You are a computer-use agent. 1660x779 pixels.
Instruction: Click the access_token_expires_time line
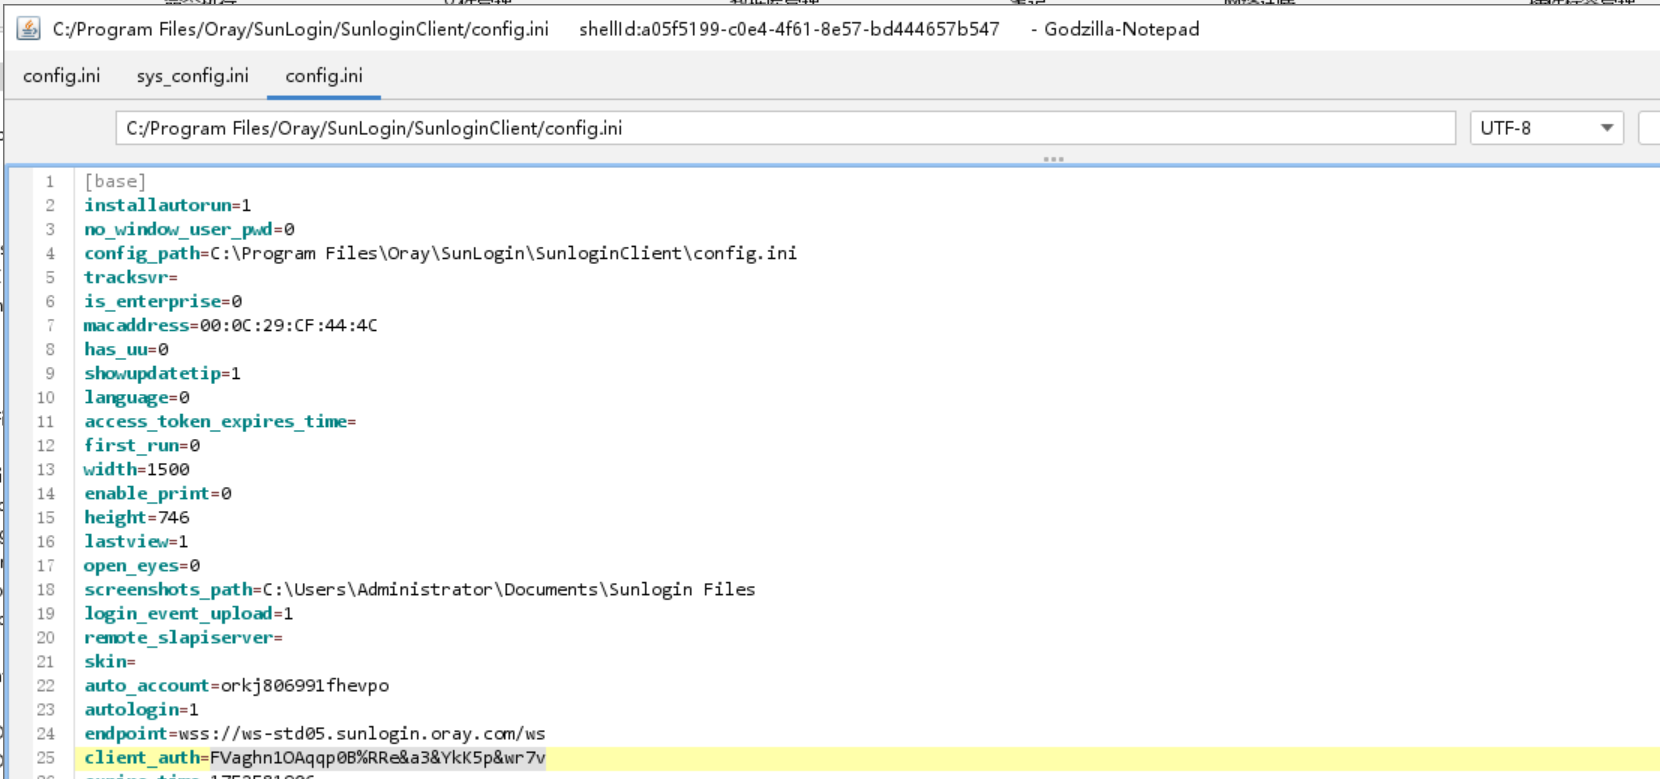(x=220, y=421)
